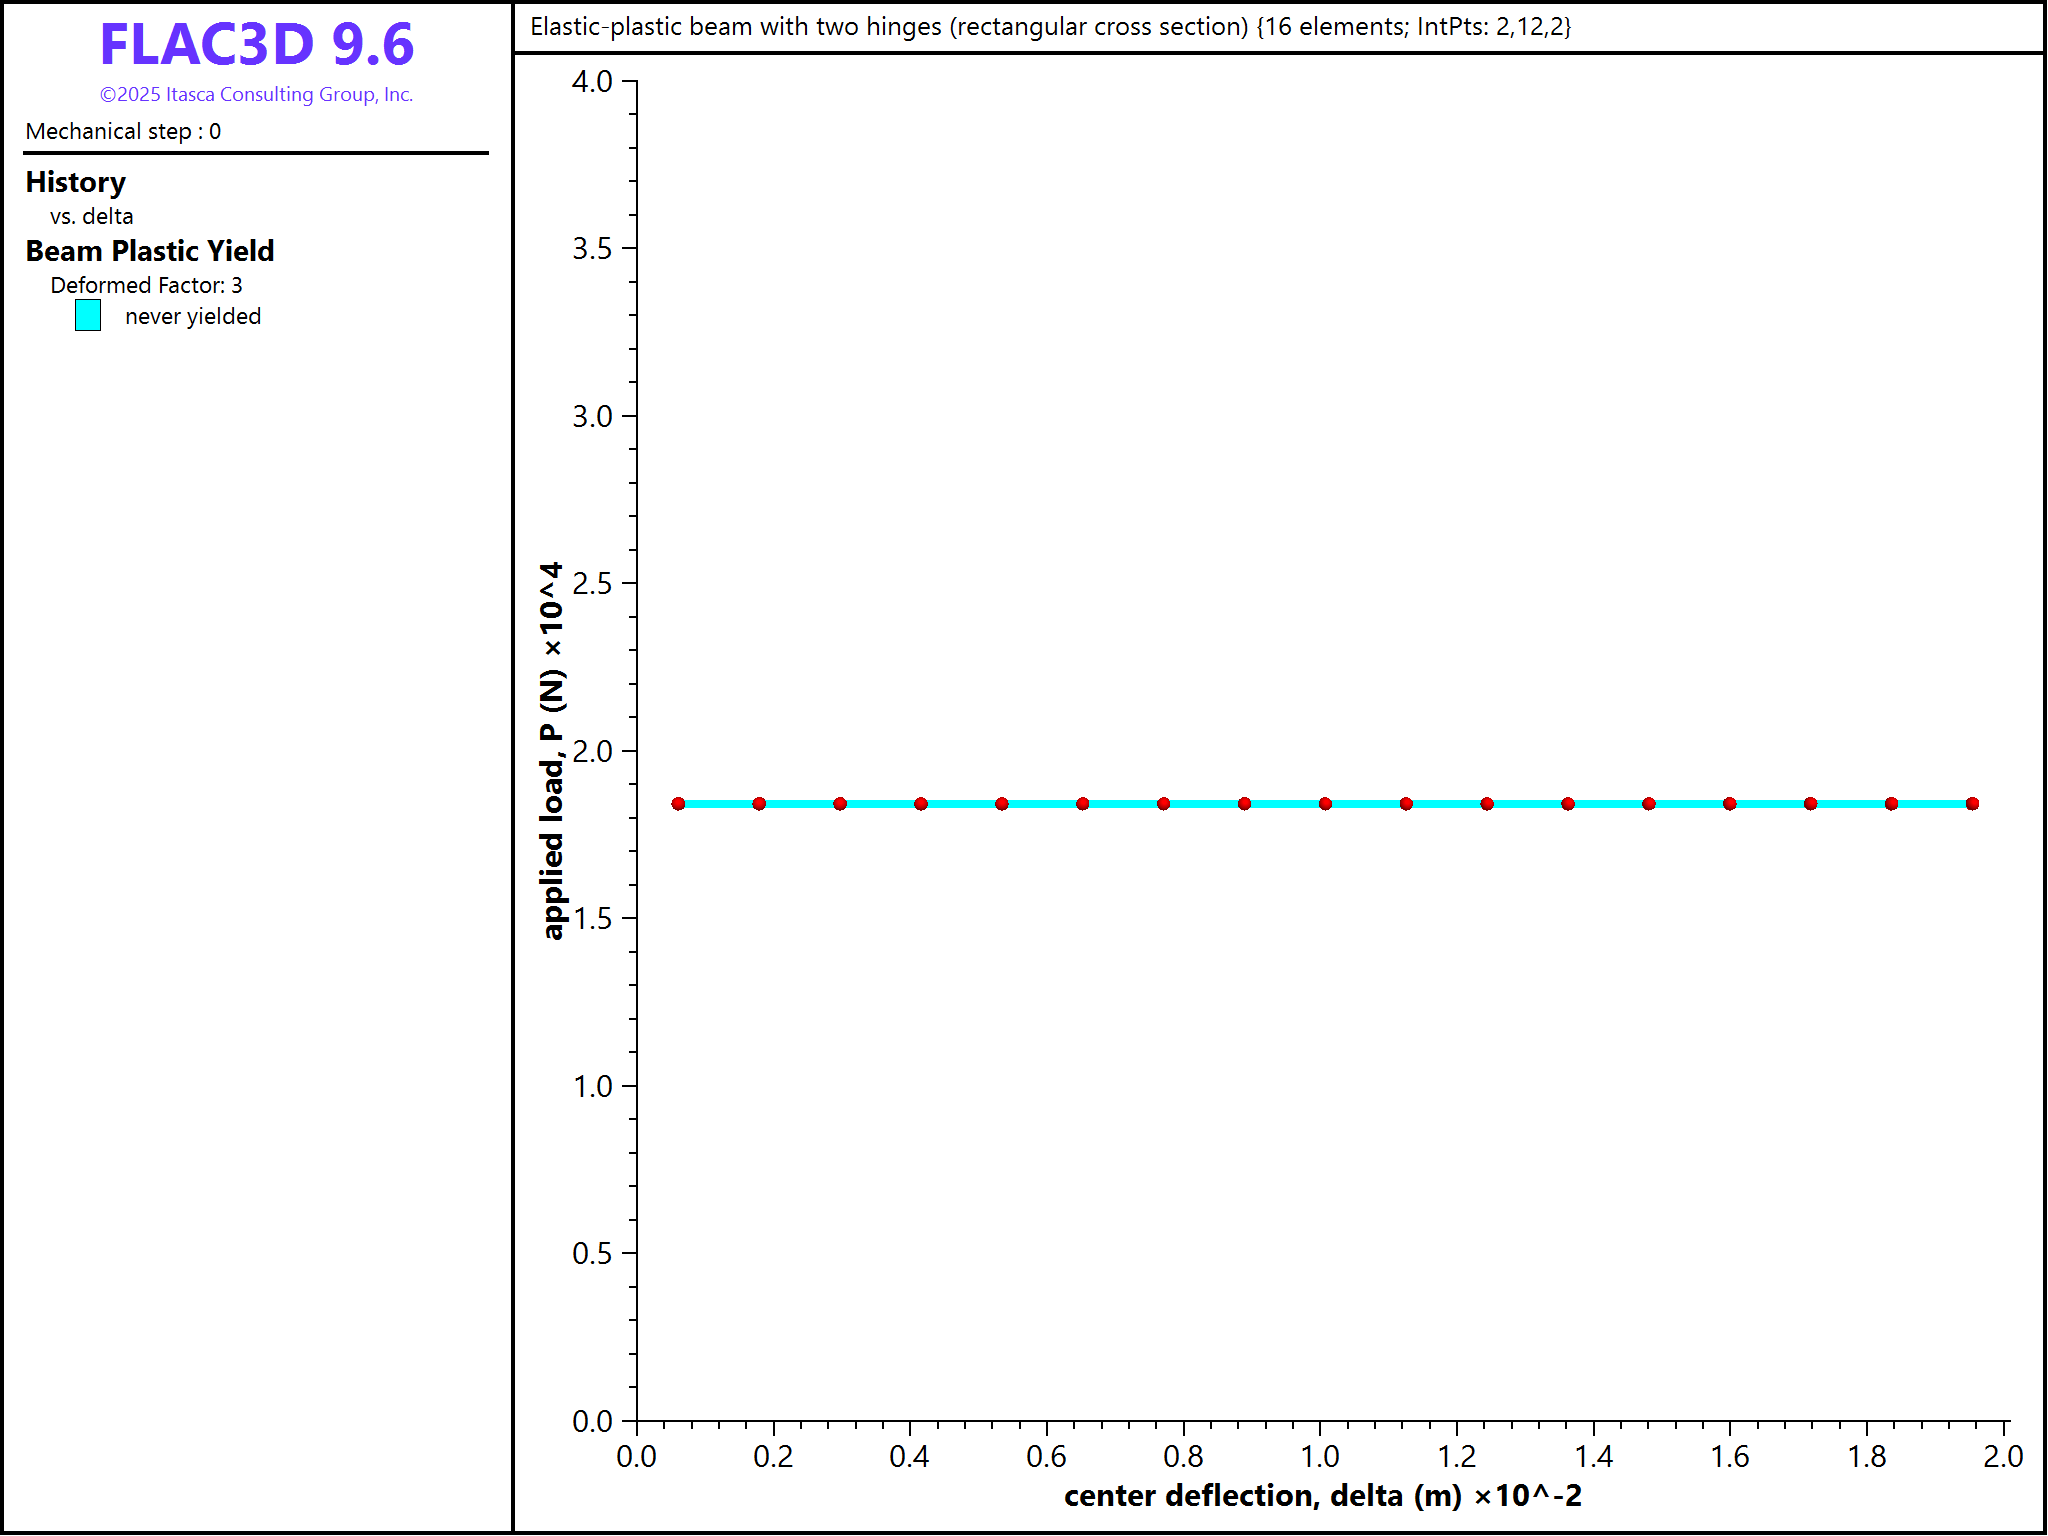Click the plot title about elastic-plastic beam
This screenshot has height=1536, width=2048.
coord(1050,27)
